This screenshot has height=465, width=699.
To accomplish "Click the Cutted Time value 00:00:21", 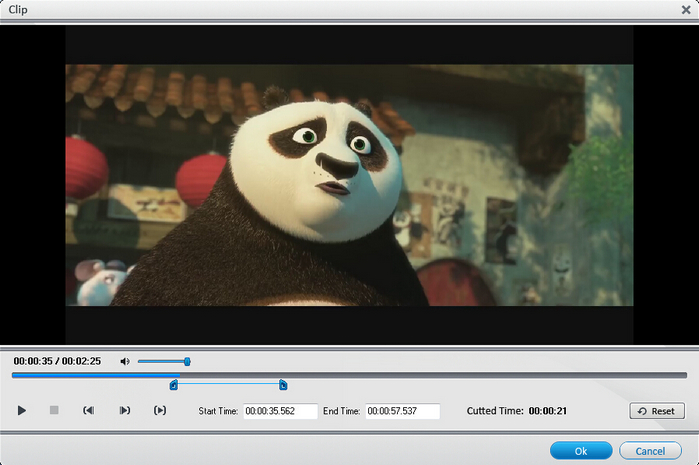I will click(547, 411).
